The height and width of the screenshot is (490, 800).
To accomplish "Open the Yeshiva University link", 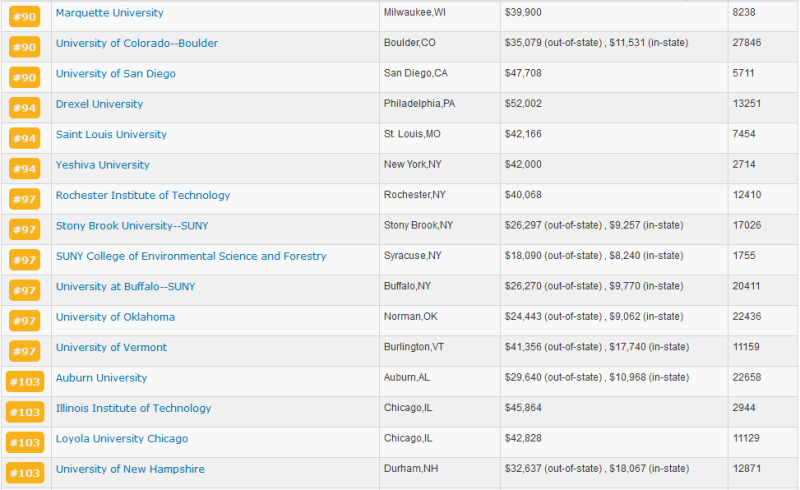I will click(x=103, y=165).
